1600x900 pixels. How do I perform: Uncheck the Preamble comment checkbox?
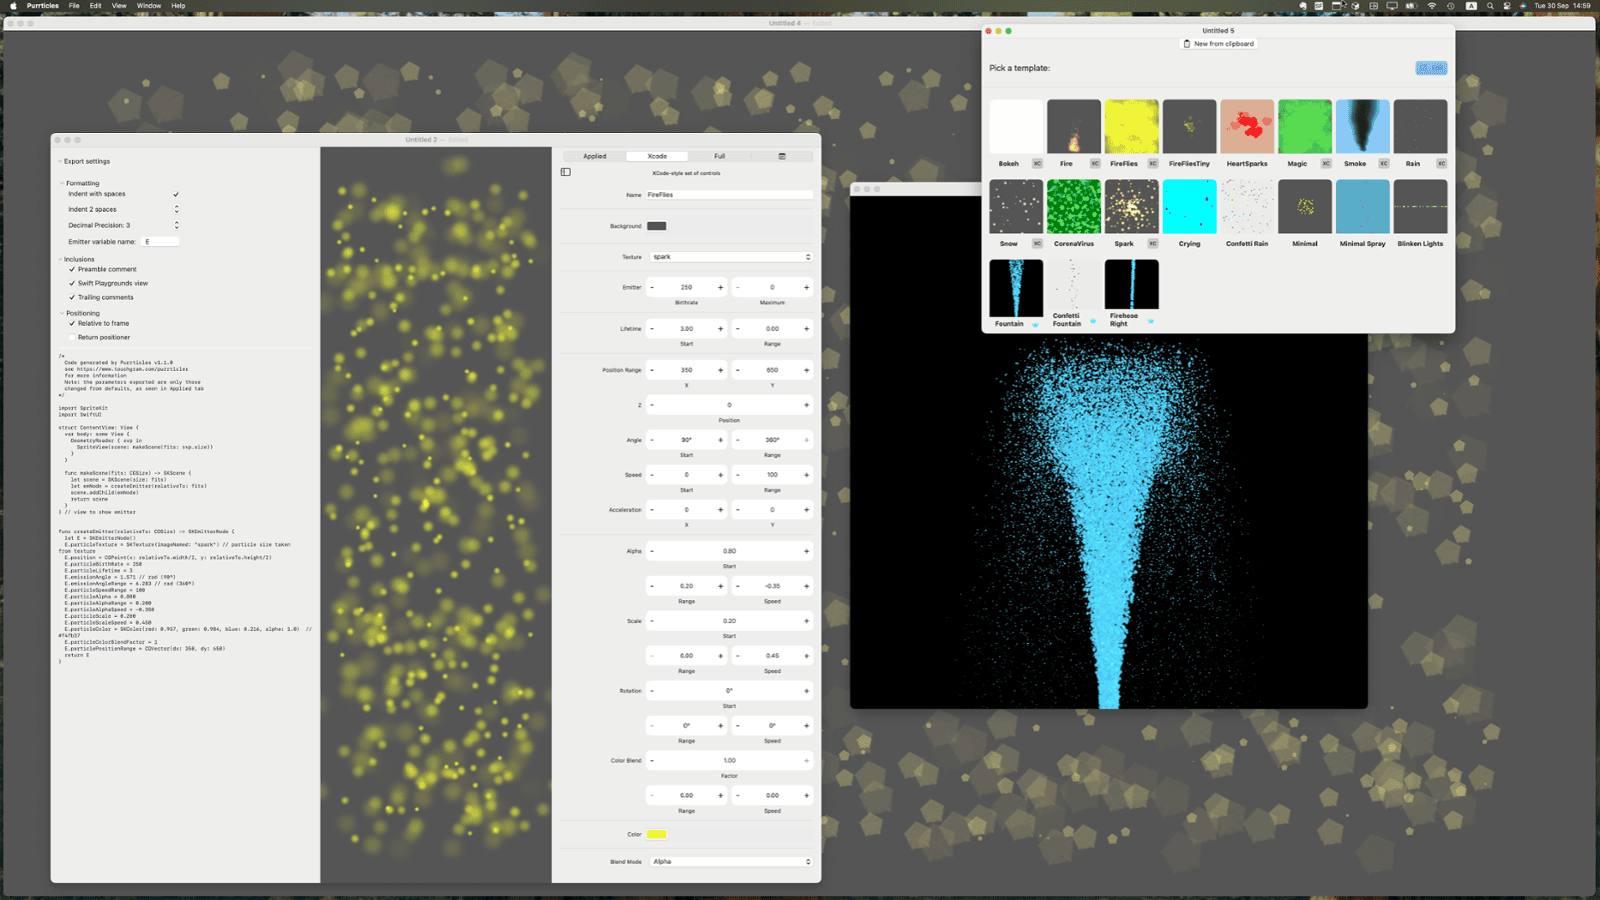point(72,269)
